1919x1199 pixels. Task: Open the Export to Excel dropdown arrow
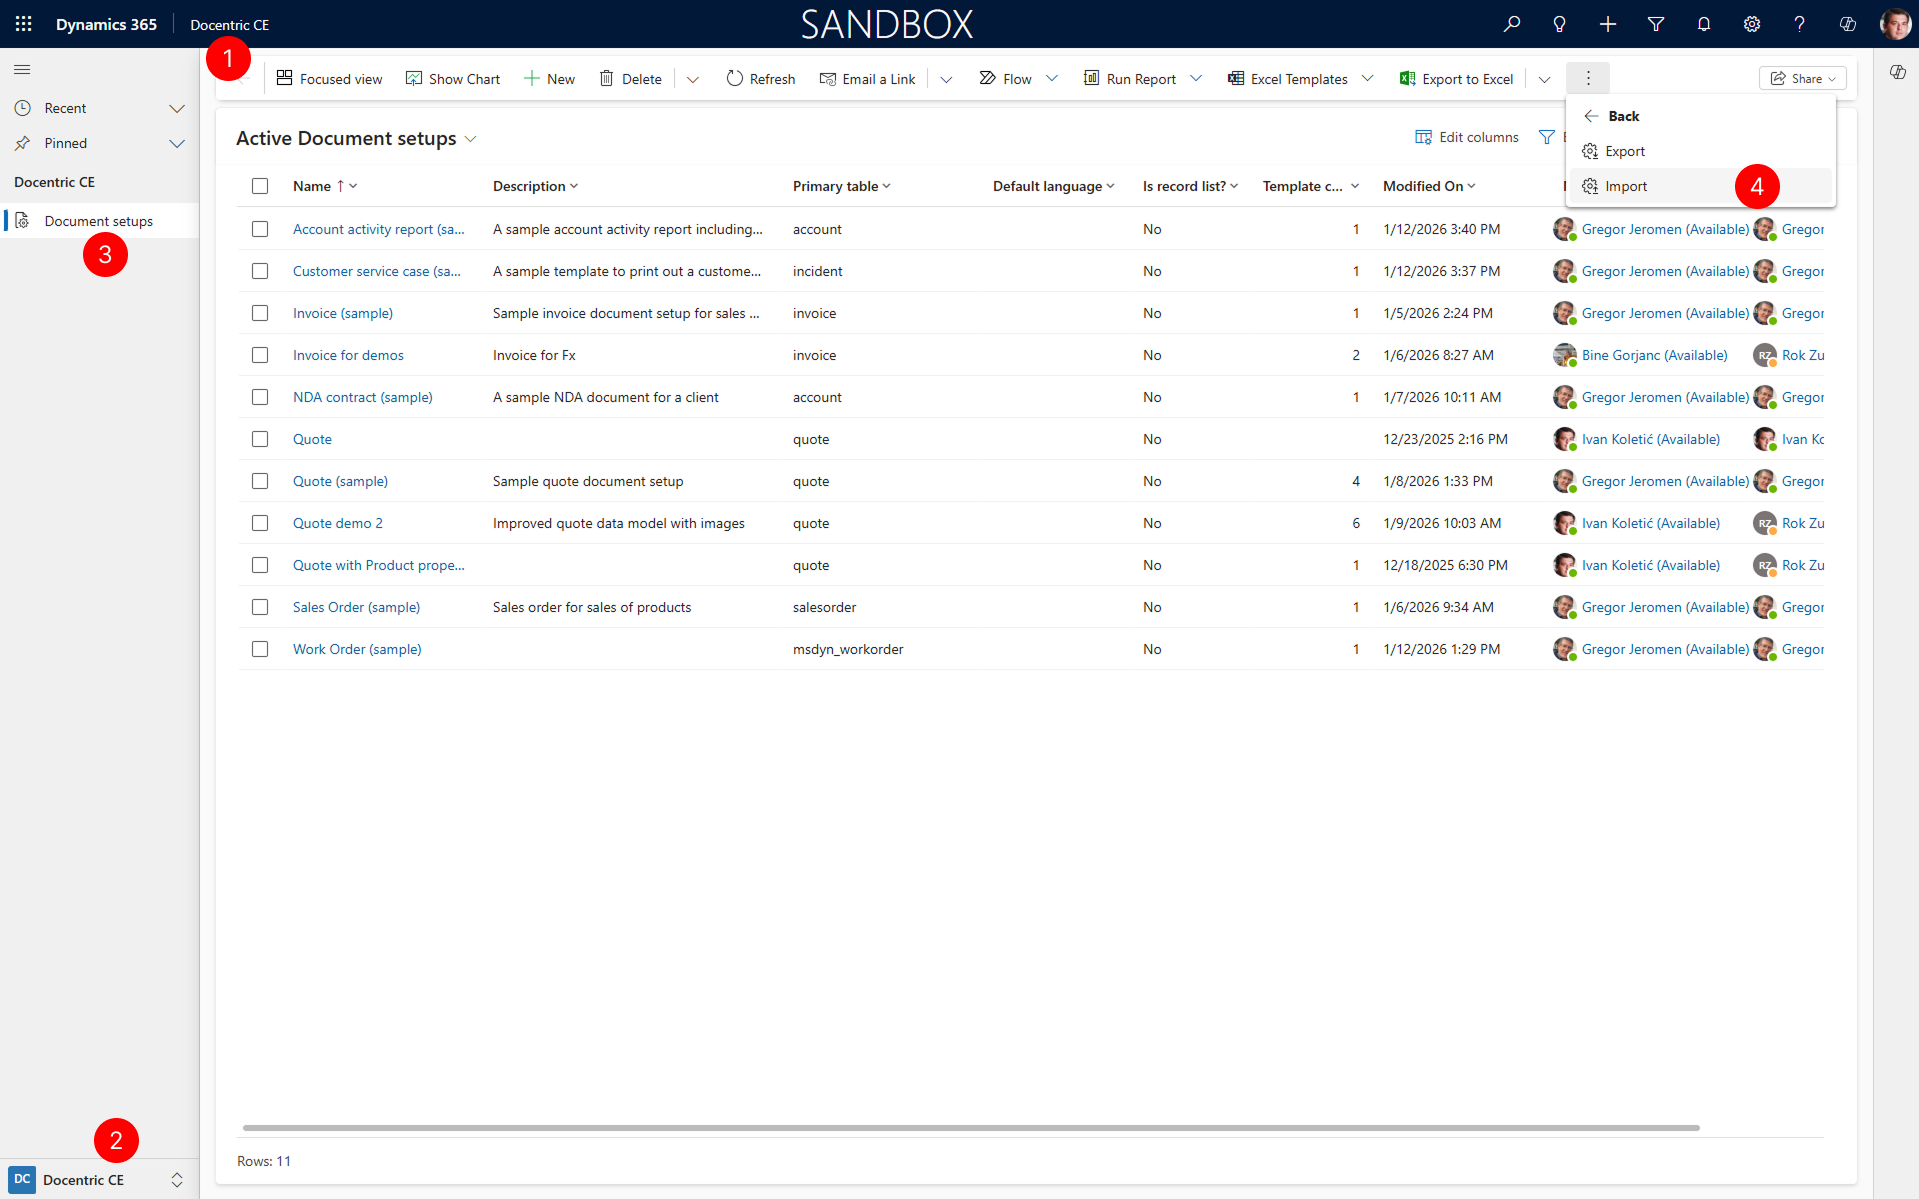pos(1545,79)
